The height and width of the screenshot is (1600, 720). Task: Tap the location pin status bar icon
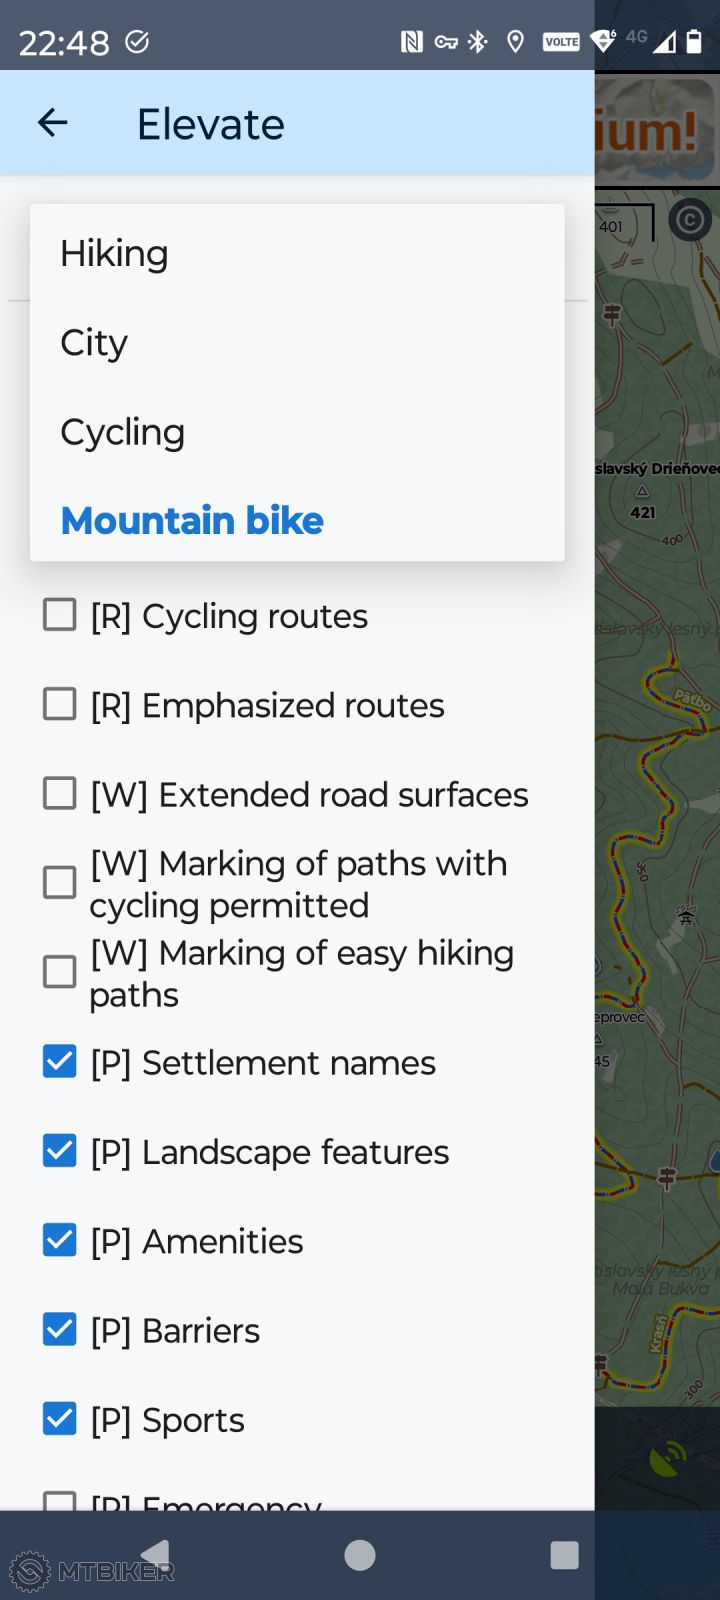click(x=516, y=41)
